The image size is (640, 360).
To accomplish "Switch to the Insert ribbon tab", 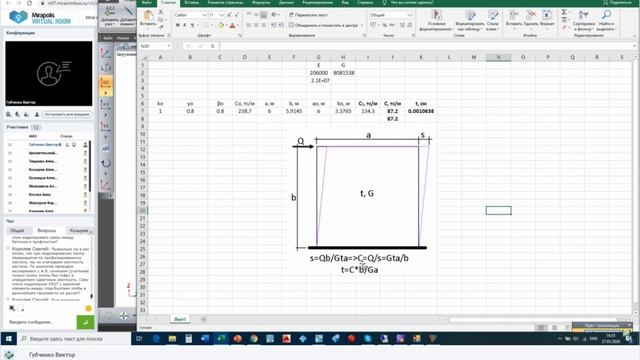I will (x=191, y=2).
